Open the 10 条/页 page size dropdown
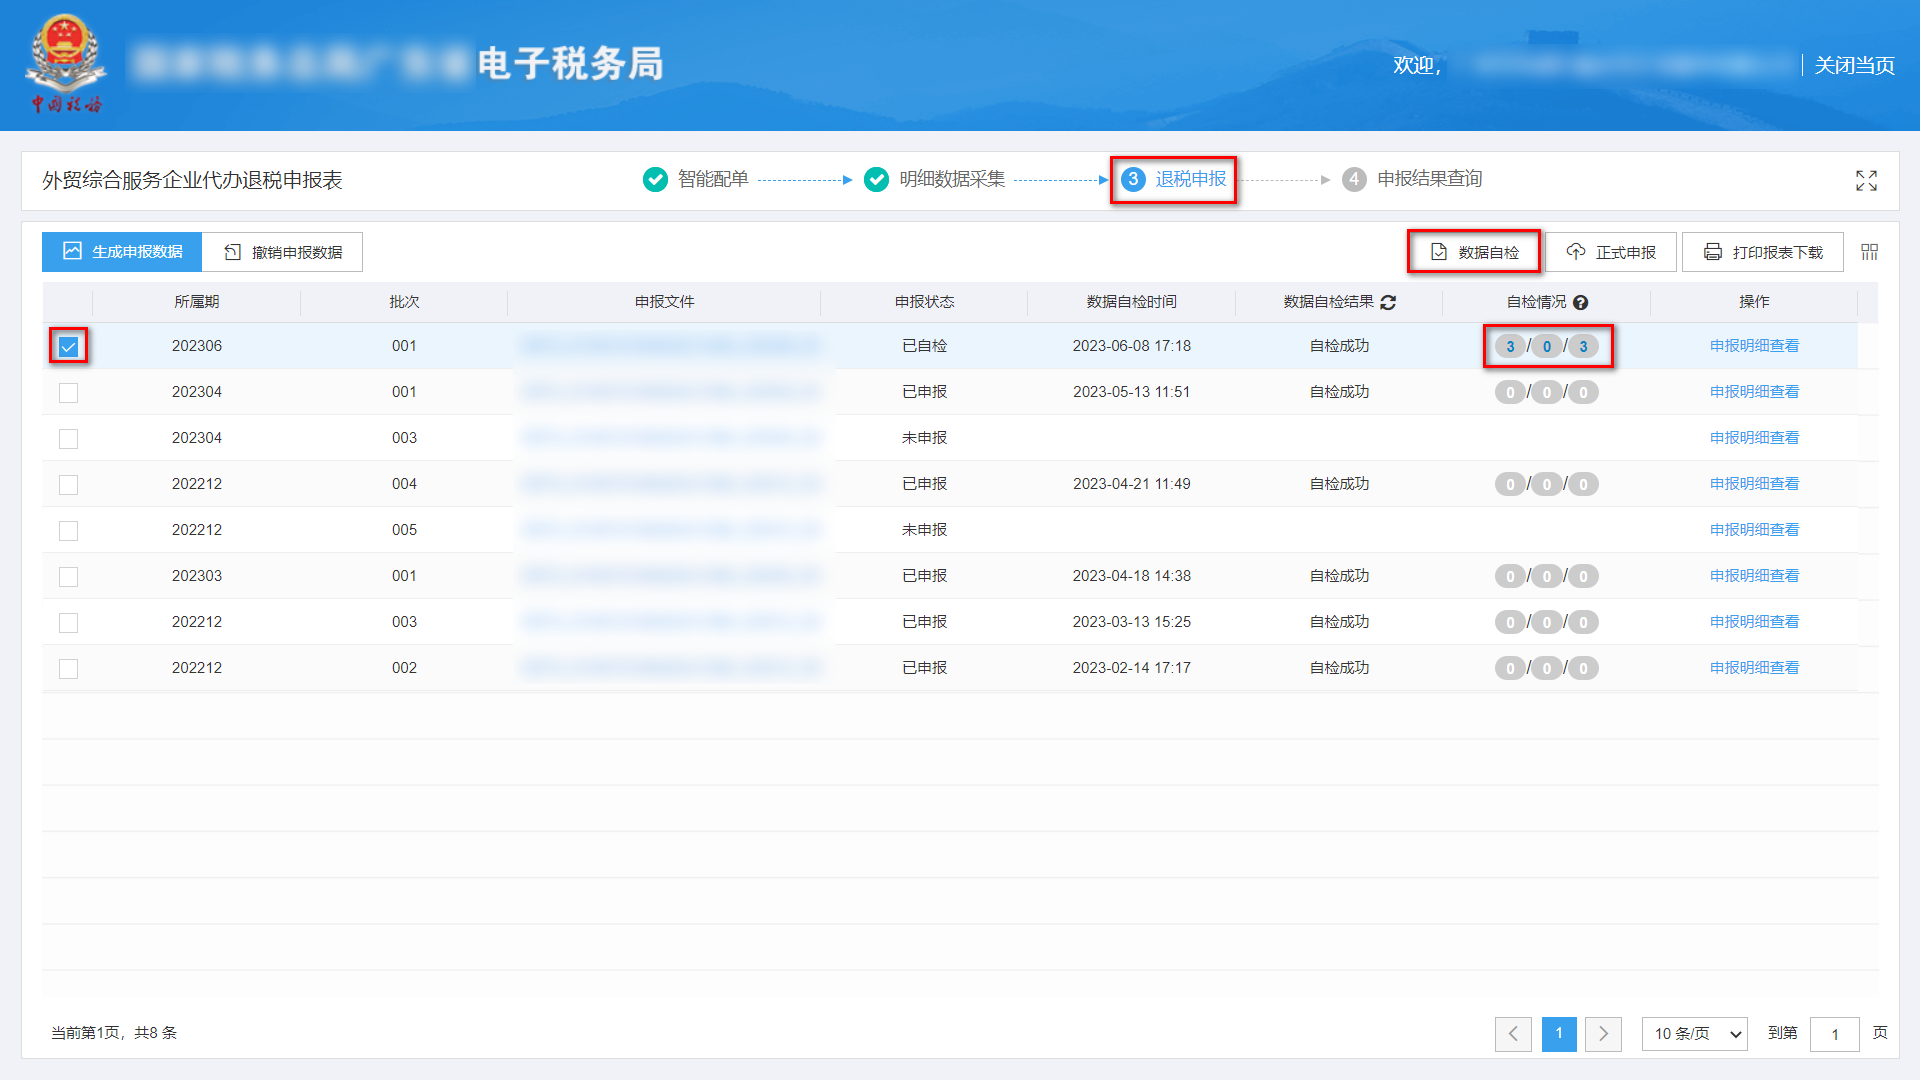Viewport: 1920px width, 1080px height. click(x=1694, y=1034)
